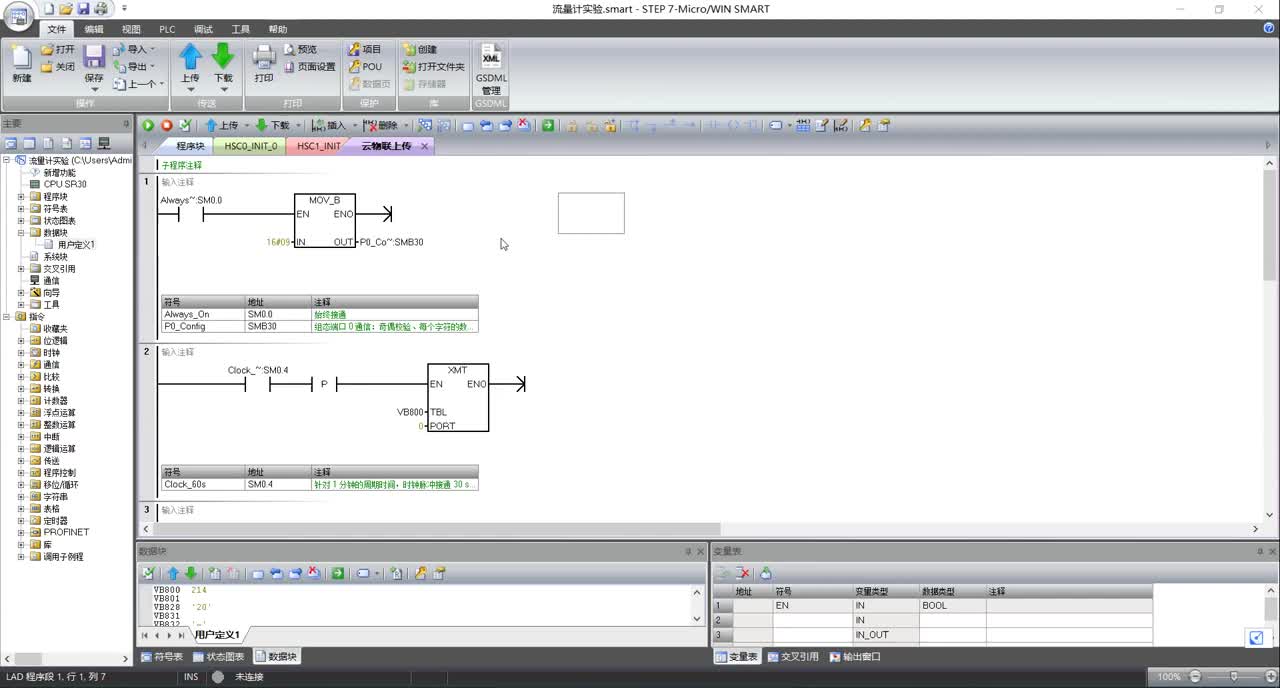Screen dimensions: 1280x688
Task: Click 上传 in the editor toolbar
Action: point(221,125)
